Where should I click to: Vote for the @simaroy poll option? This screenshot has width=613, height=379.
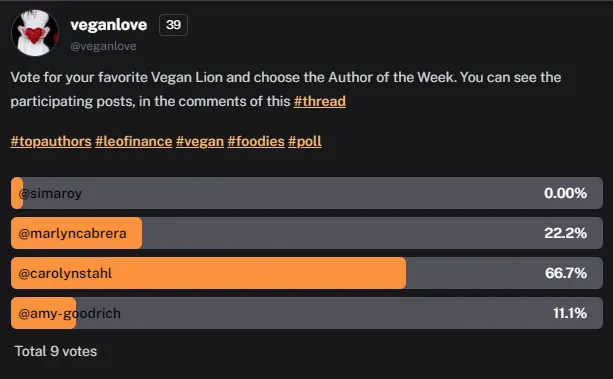[x=307, y=193]
